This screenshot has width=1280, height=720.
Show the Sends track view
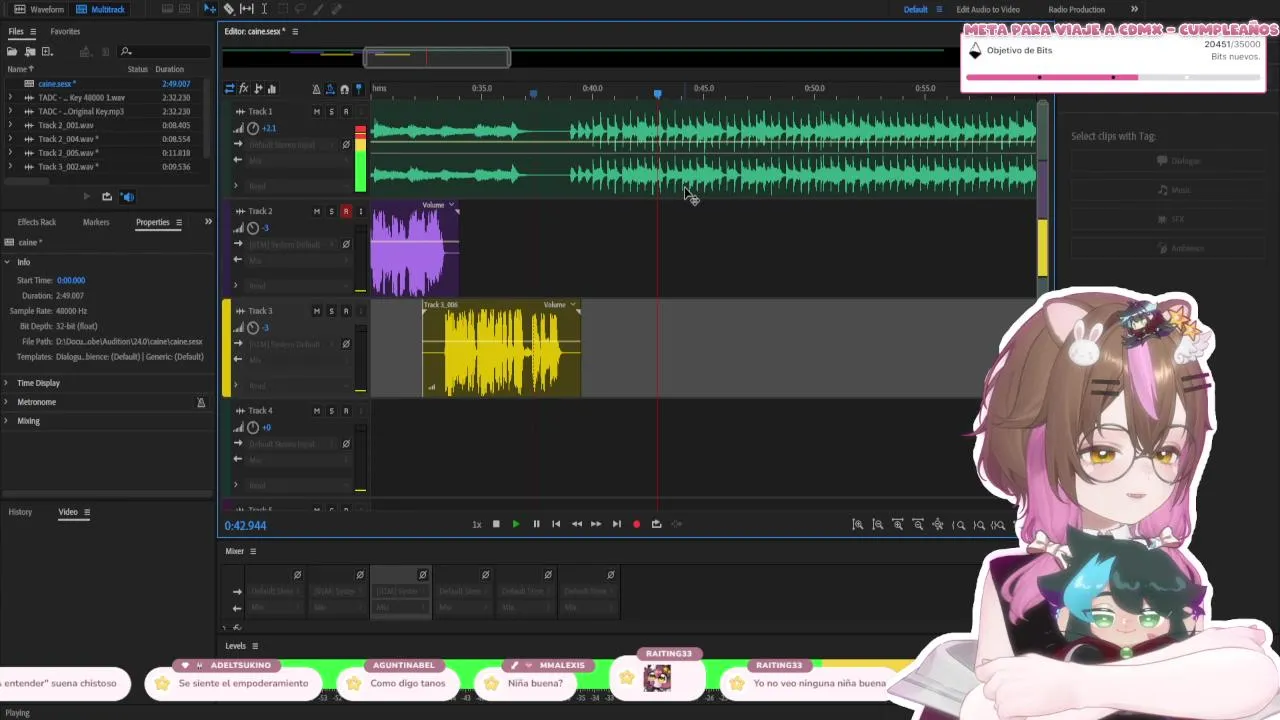(258, 89)
